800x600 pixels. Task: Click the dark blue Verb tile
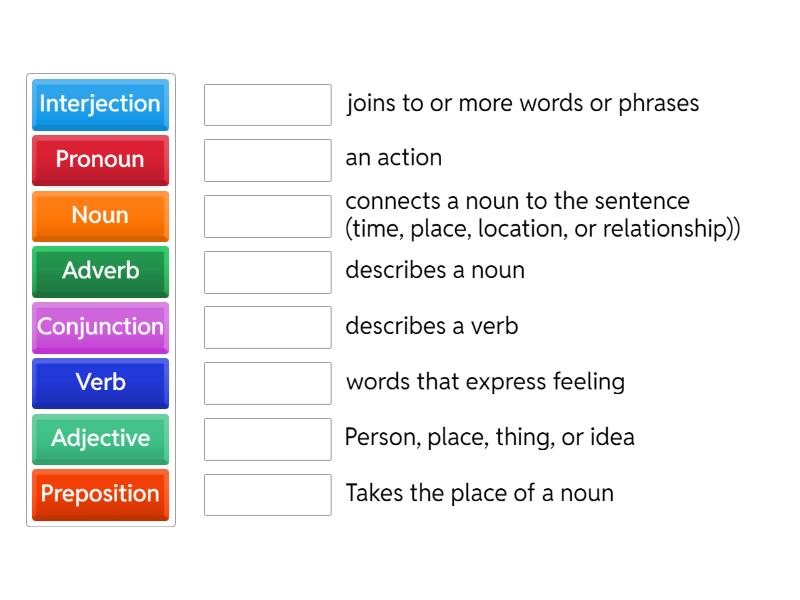coord(100,382)
